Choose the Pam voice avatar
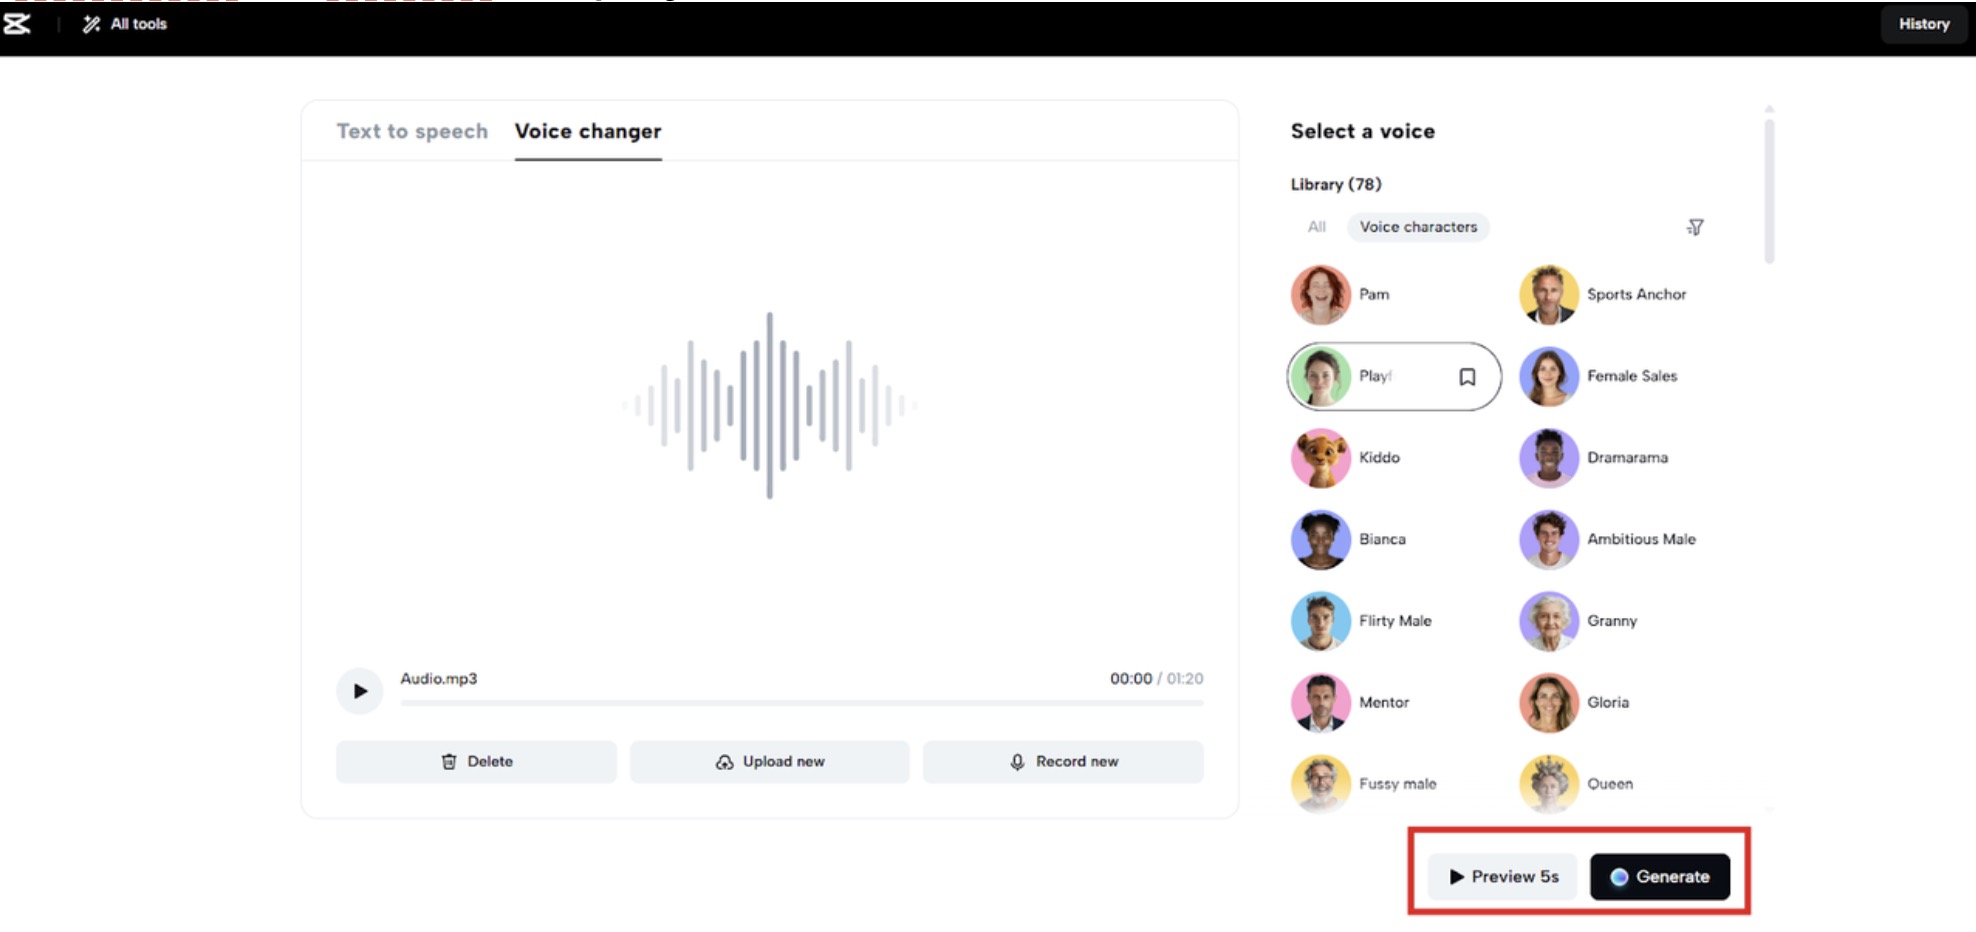This screenshot has width=1976, height=932. tap(1320, 295)
